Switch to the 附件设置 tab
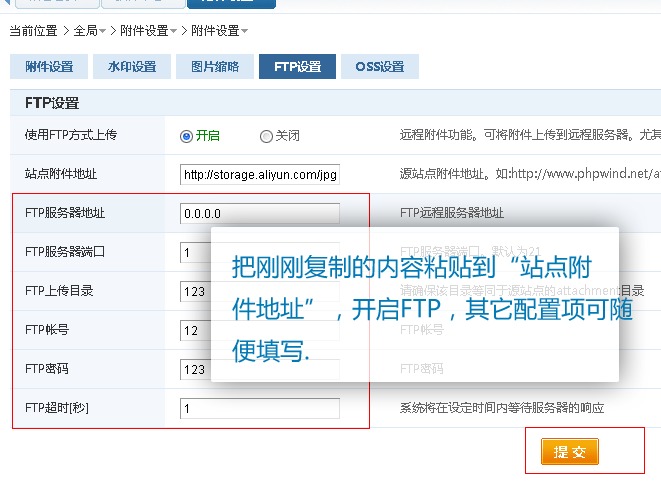Screen dimensions: 661x486 coord(49,67)
